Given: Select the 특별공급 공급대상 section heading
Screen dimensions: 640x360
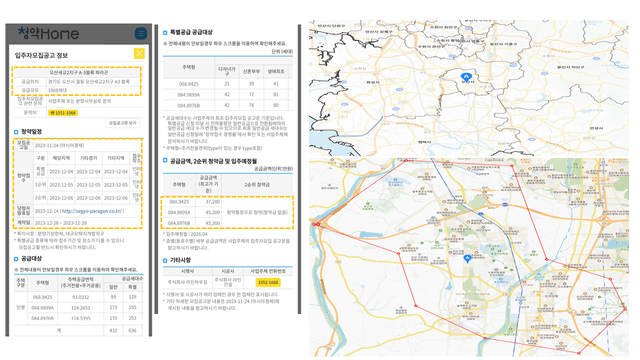Looking at the screenshot, I should click(191, 32).
